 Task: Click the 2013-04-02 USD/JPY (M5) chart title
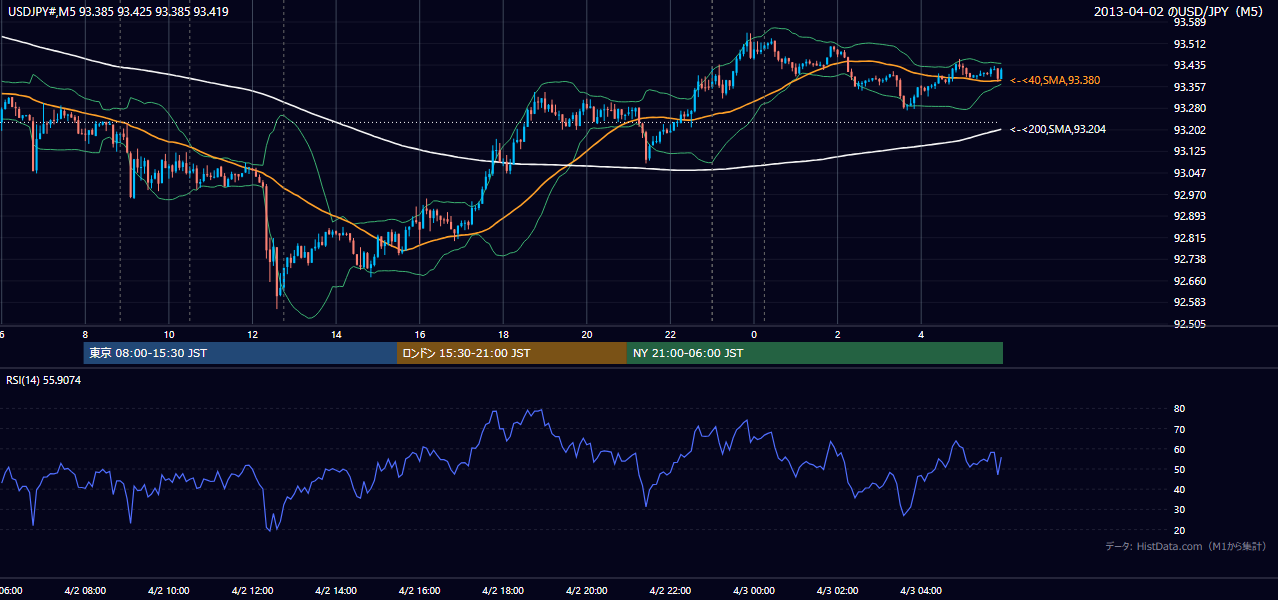tap(1180, 12)
